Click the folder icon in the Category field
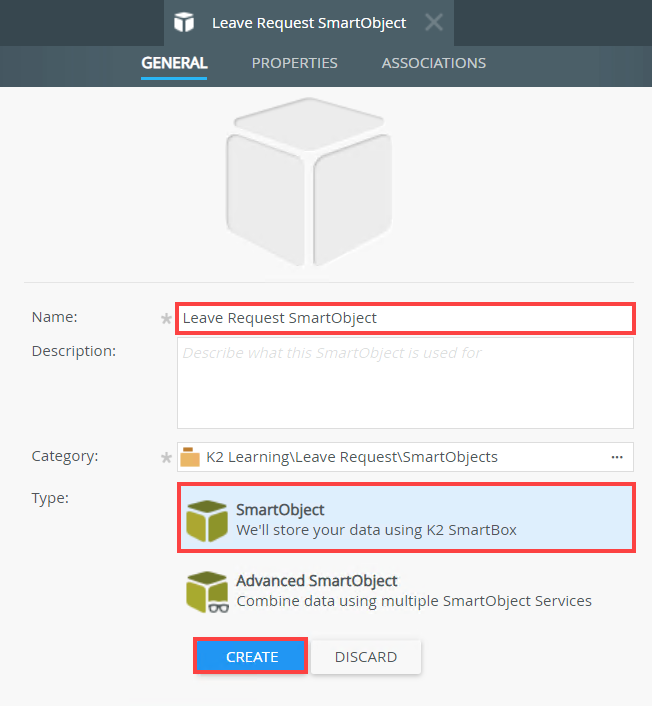This screenshot has height=706, width=652. (191, 457)
